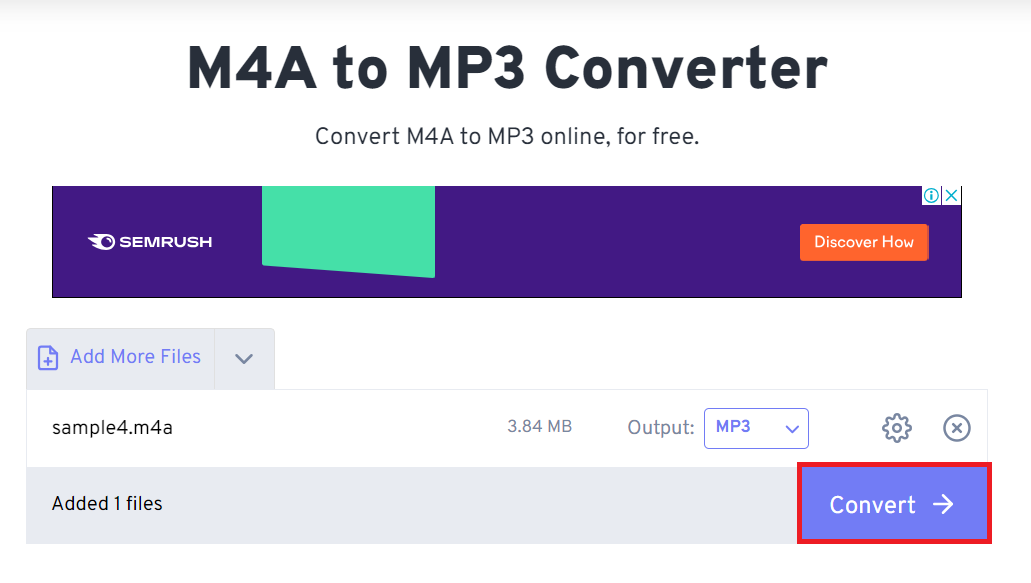Click the SEMRUSH logo in the ad
The width and height of the screenshot is (1031, 583).
tap(148, 241)
